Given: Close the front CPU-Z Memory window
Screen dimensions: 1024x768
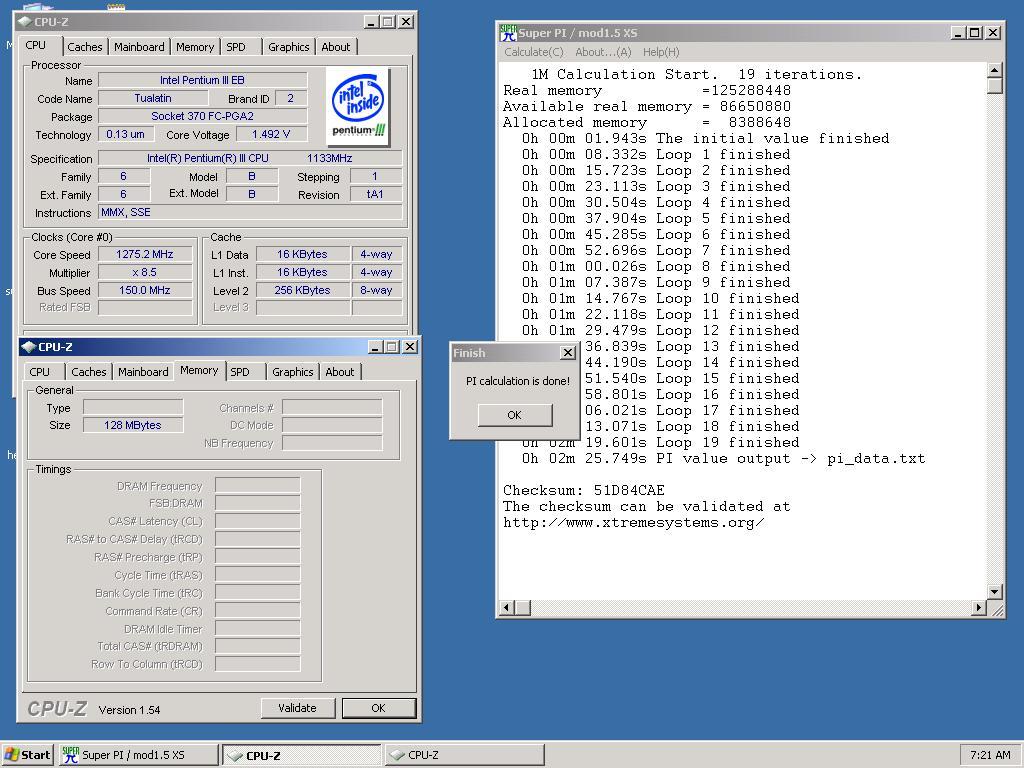Looking at the screenshot, I should click(409, 347).
